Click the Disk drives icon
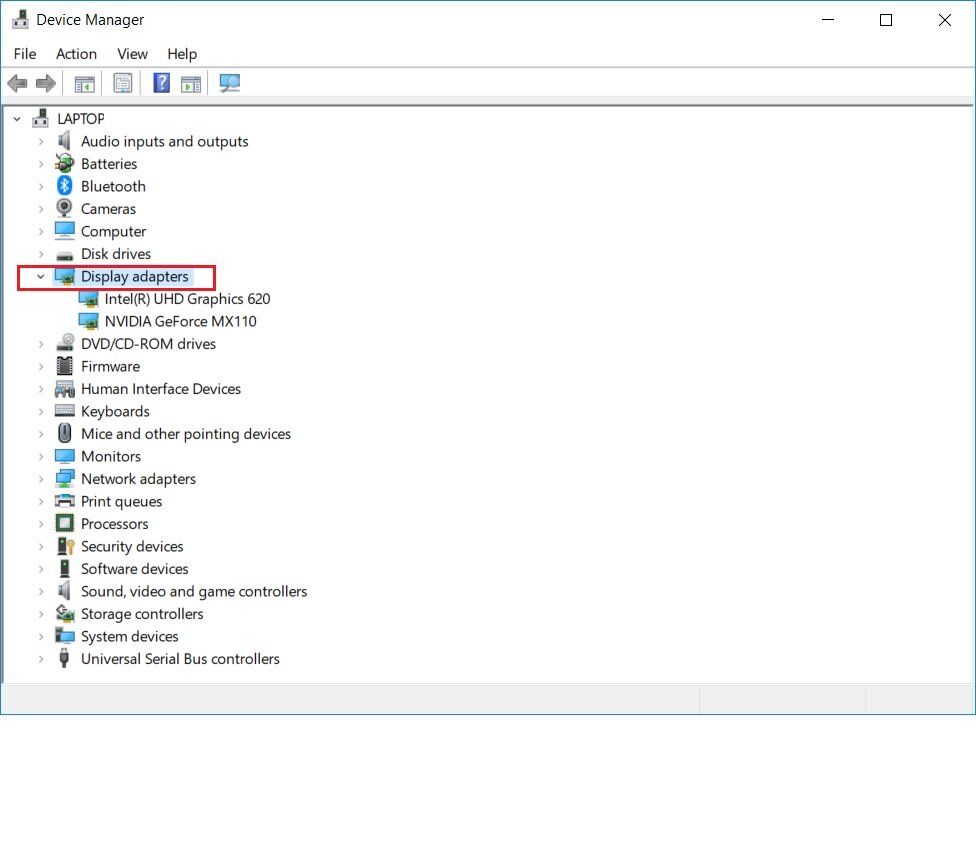 [64, 255]
